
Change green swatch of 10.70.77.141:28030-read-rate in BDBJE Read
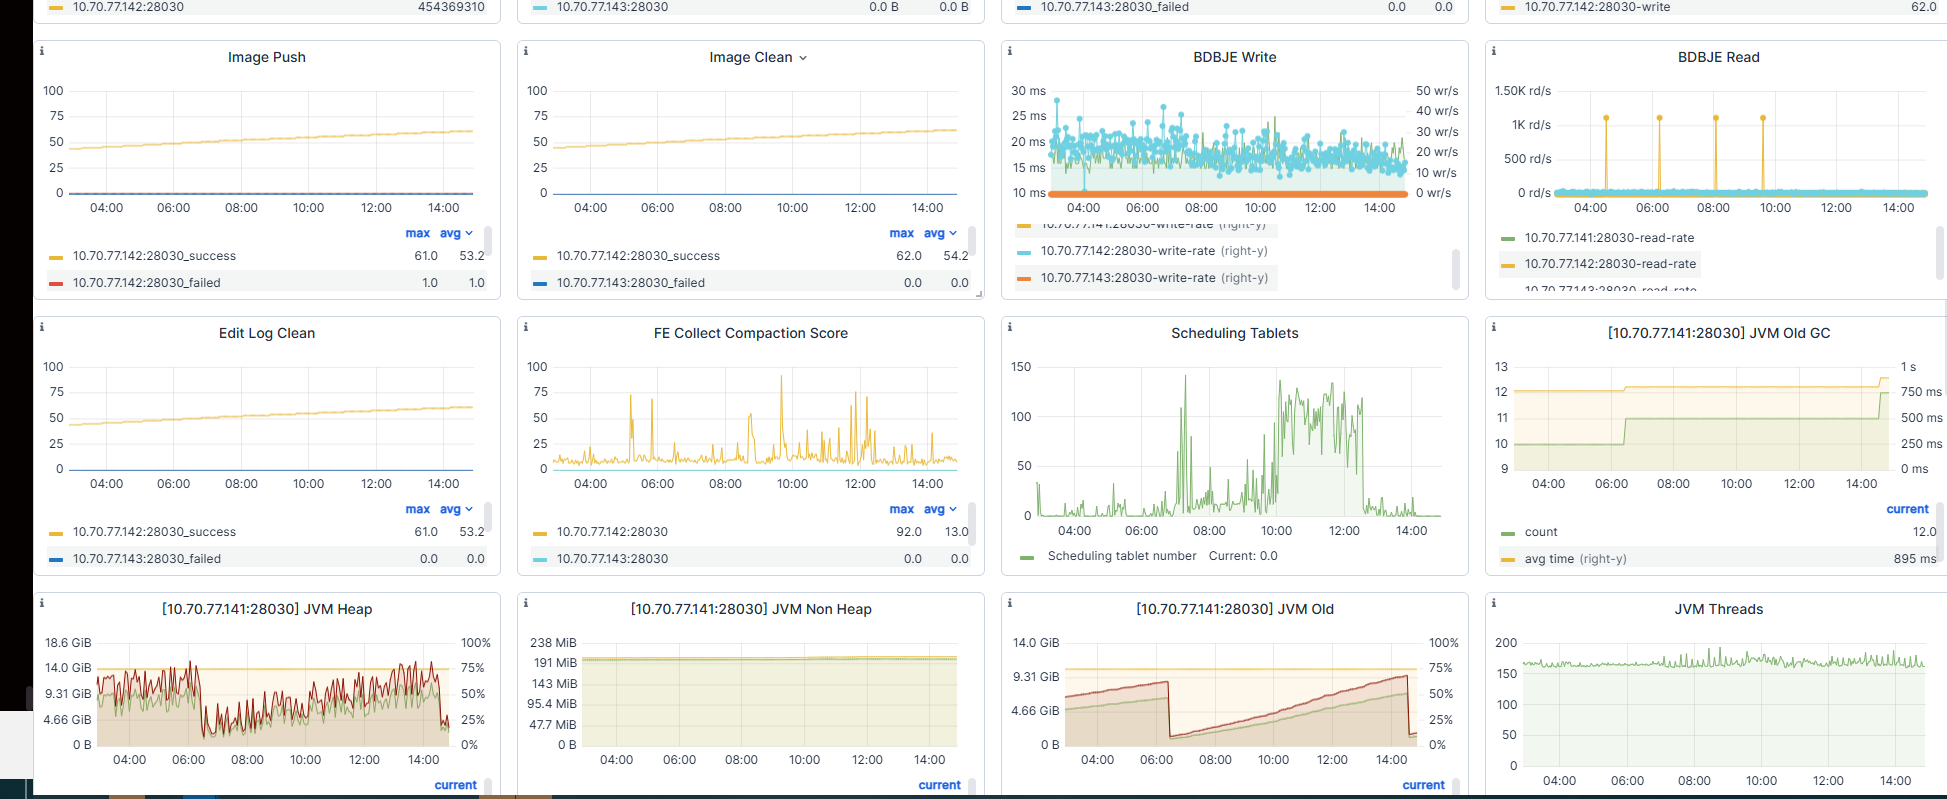pos(1508,239)
